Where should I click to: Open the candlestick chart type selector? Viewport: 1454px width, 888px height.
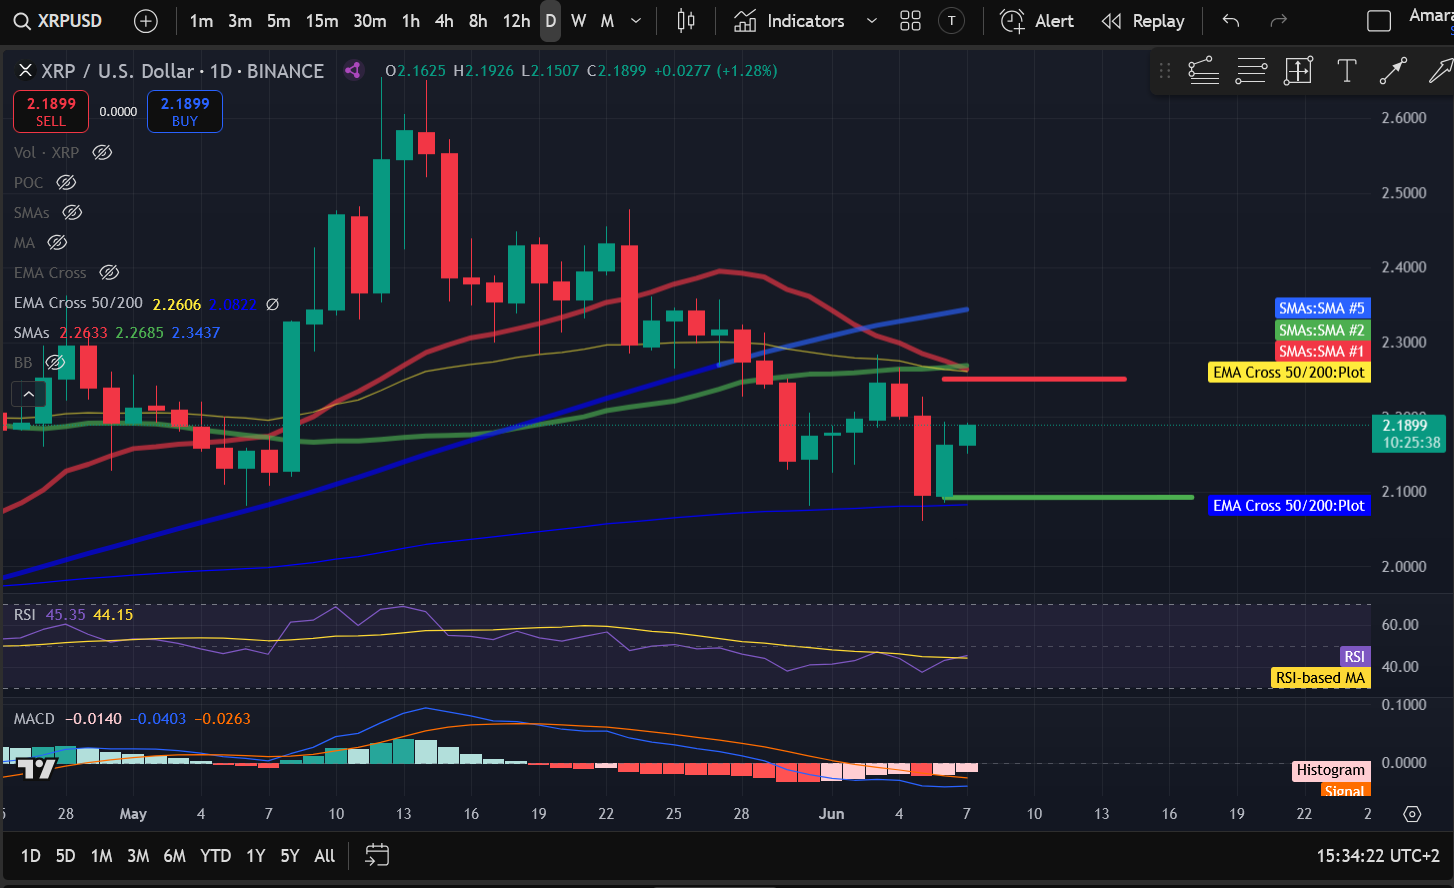[686, 21]
